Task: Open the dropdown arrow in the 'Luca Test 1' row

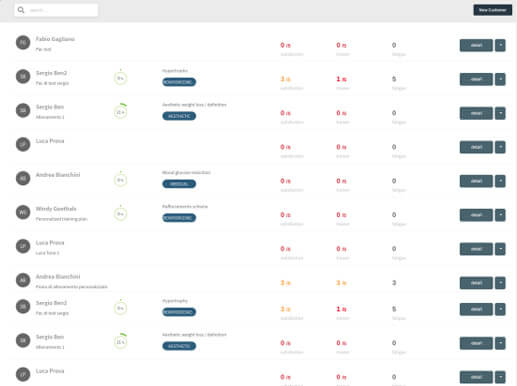Action: [500, 249]
